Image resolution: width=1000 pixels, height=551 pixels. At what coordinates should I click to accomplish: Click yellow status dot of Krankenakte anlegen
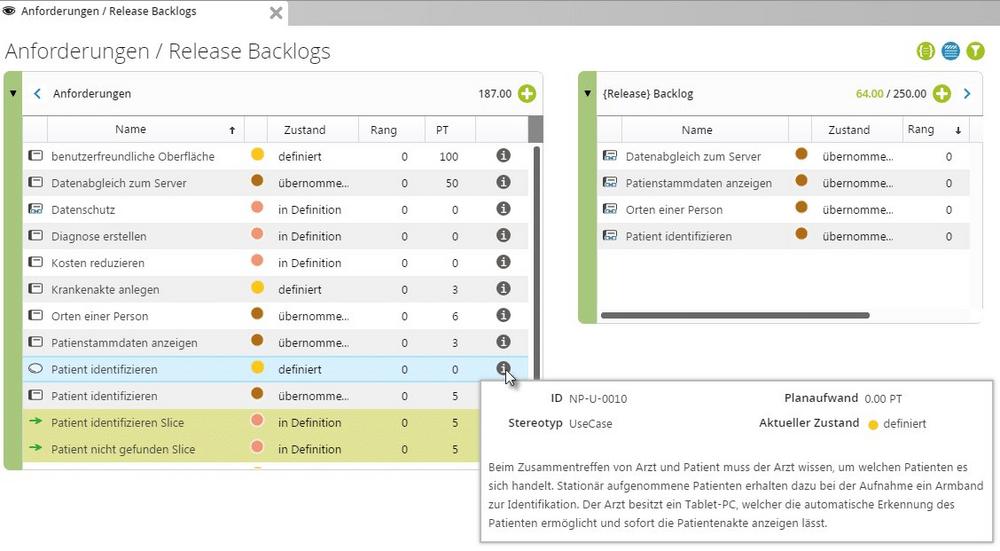tap(258, 288)
